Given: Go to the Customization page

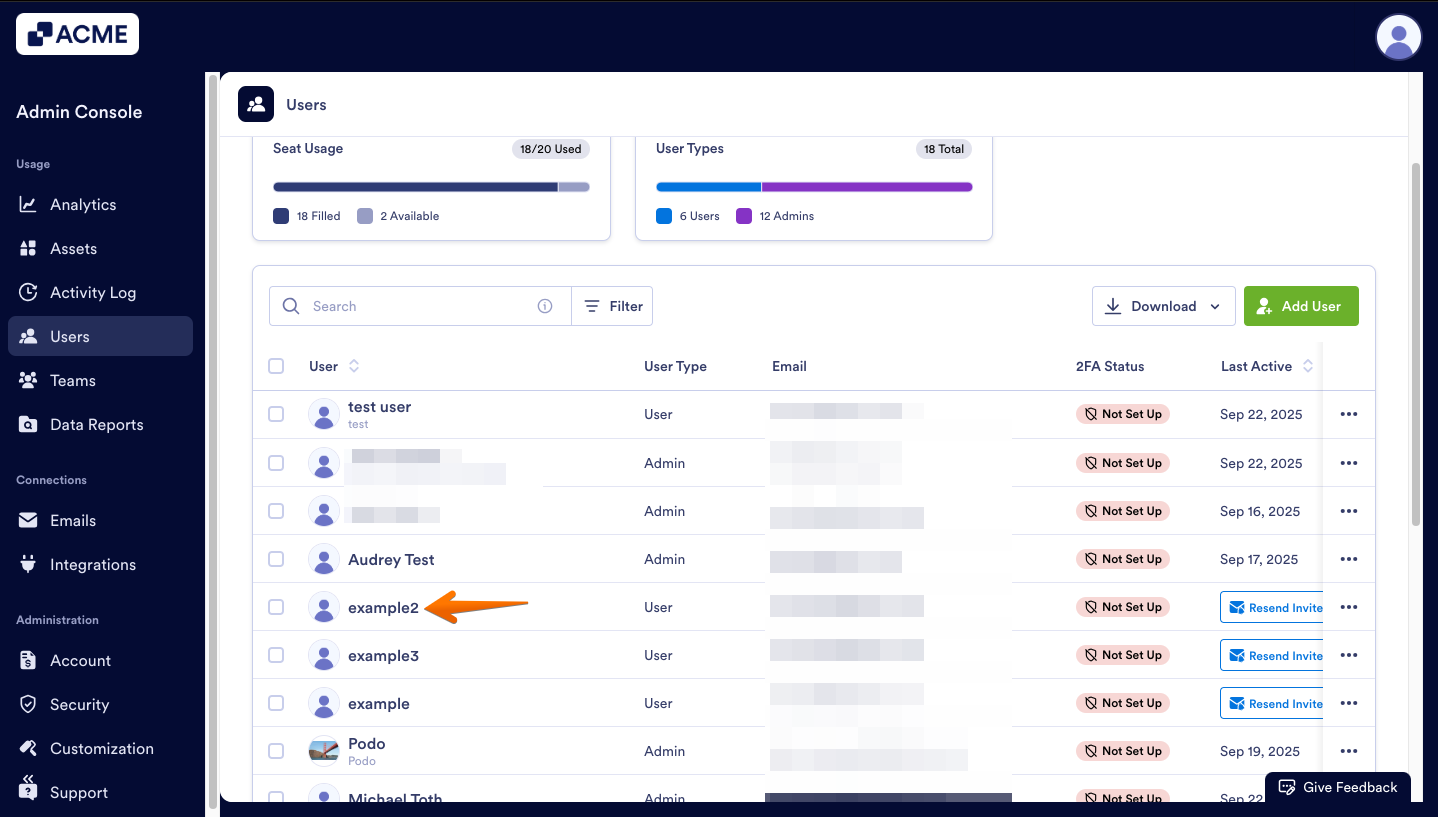Looking at the screenshot, I should click(101, 749).
